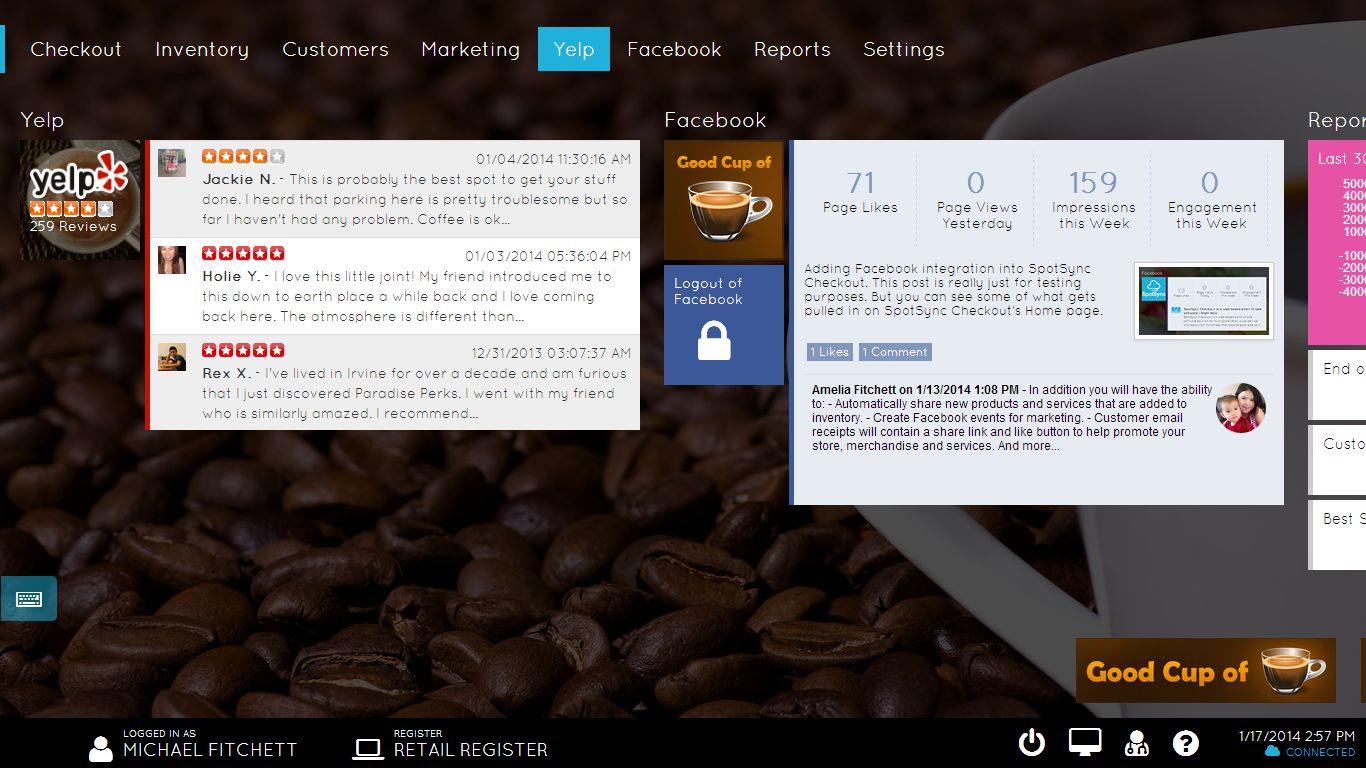Click the power icon in the bottom bar
Viewport: 1366px width, 768px height.
[x=1032, y=743]
